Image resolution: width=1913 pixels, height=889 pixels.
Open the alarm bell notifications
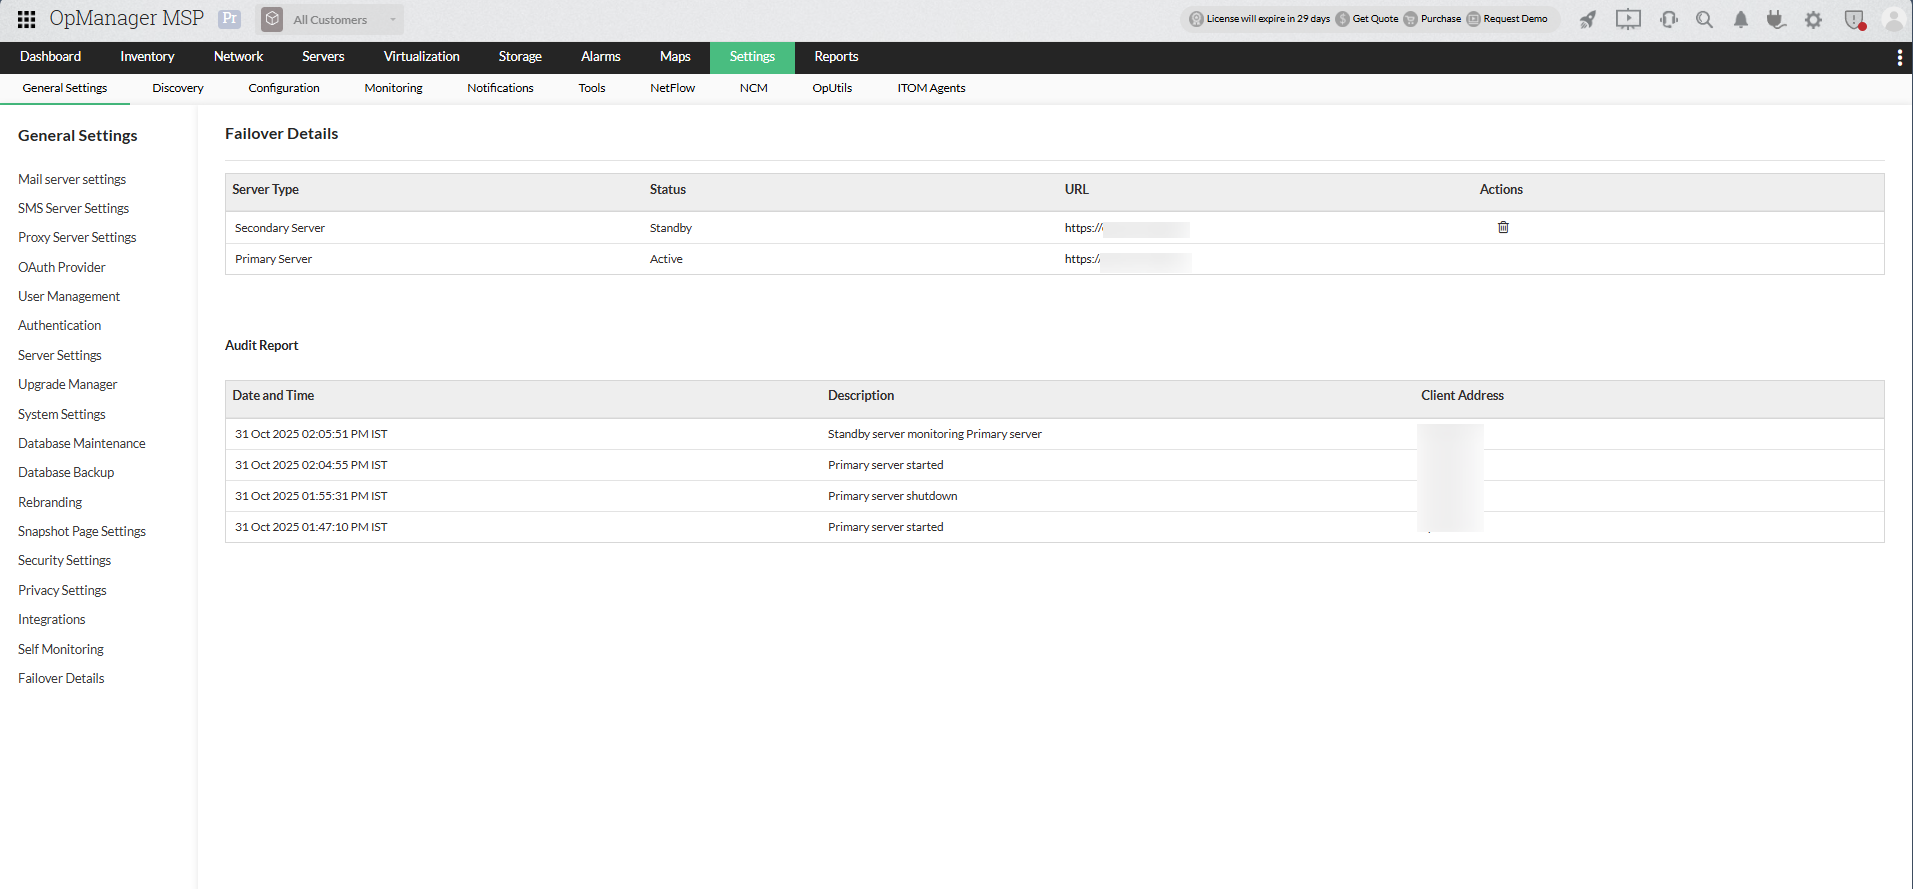[x=1741, y=19]
